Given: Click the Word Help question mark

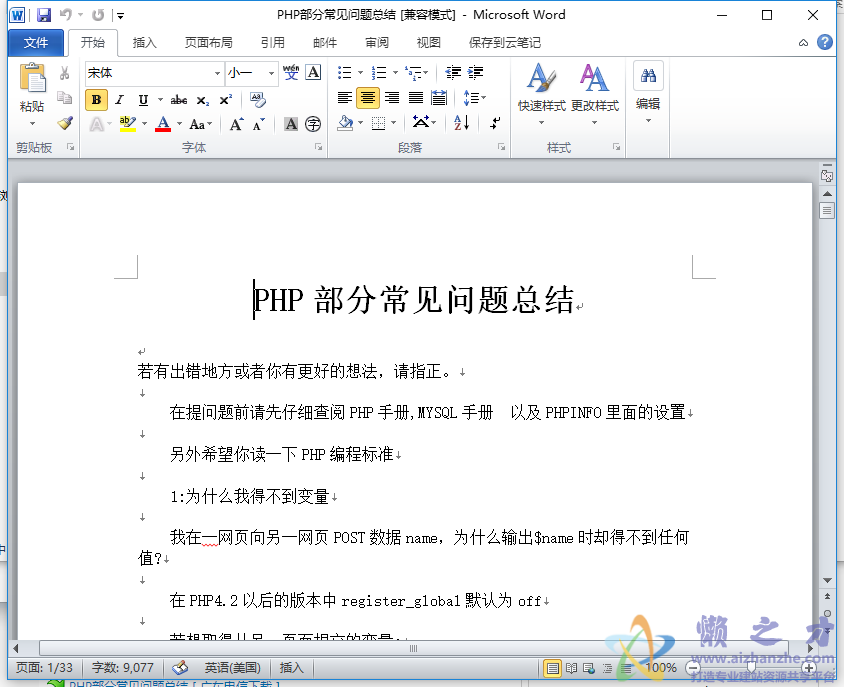Looking at the screenshot, I should pos(825,43).
